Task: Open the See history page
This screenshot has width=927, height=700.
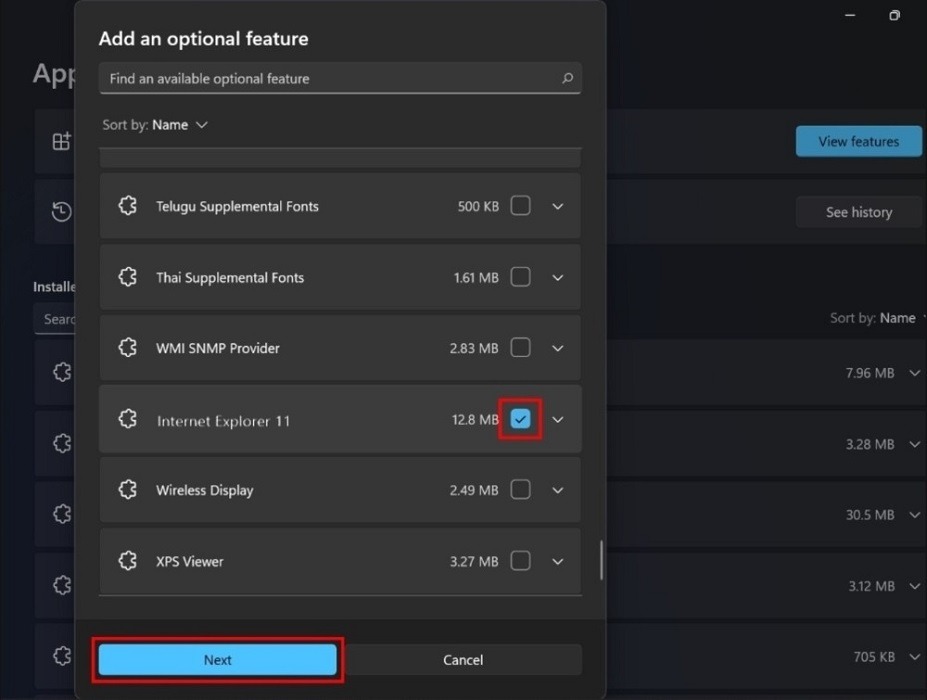Action: 857,211
